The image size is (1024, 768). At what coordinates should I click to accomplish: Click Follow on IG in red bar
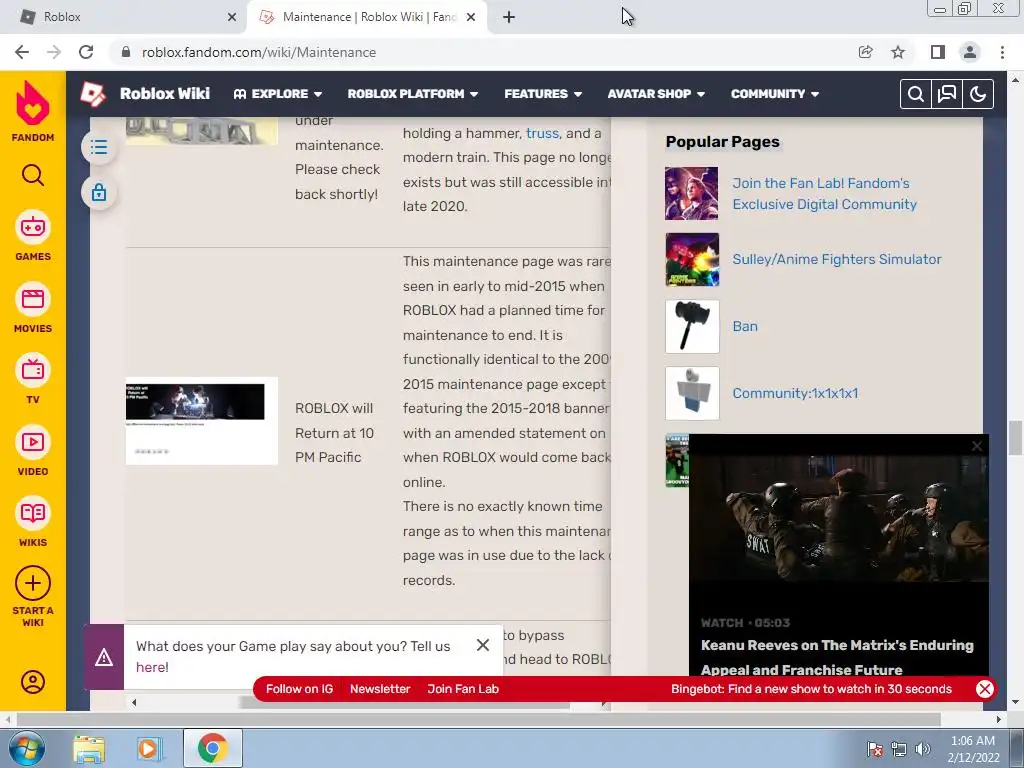point(300,689)
